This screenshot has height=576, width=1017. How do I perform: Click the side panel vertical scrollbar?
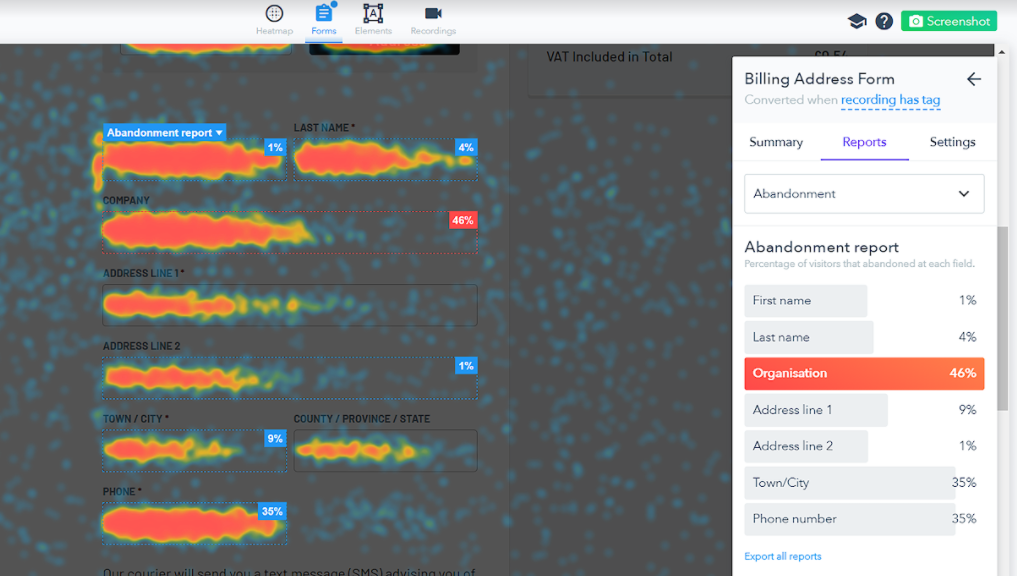[1003, 318]
